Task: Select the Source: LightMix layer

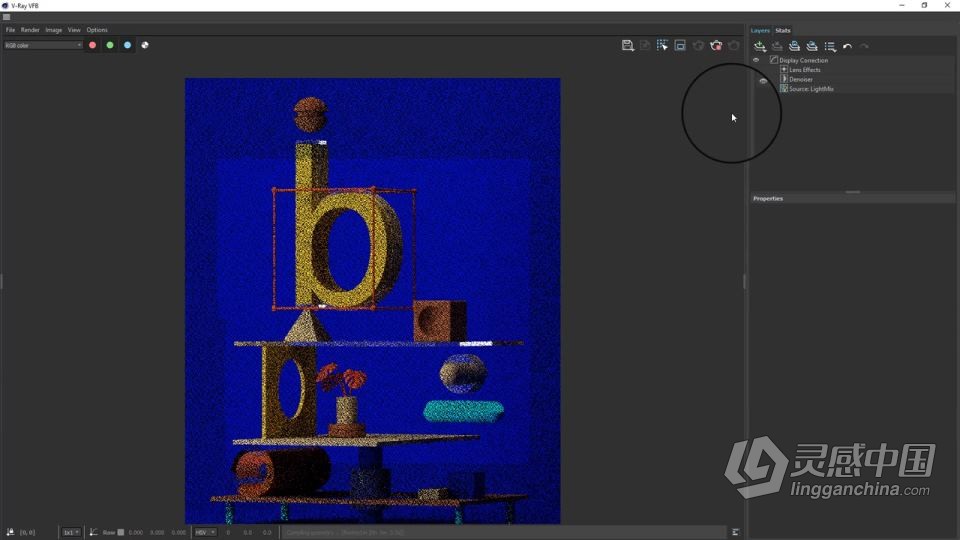Action: (x=811, y=89)
